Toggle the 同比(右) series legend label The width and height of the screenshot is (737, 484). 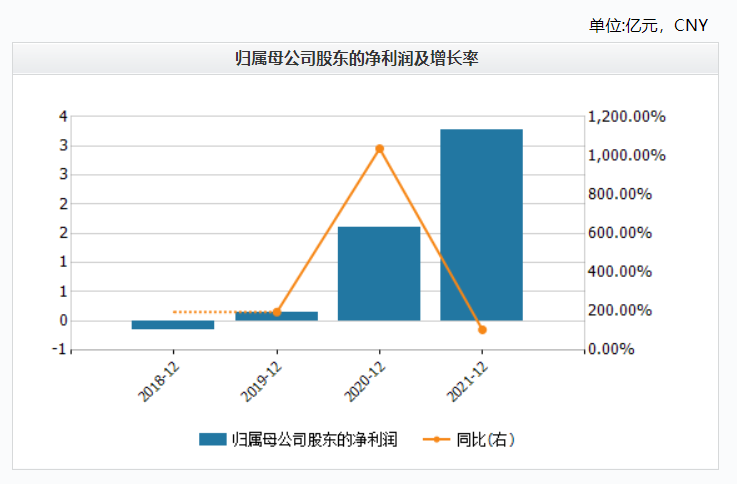(x=486, y=439)
